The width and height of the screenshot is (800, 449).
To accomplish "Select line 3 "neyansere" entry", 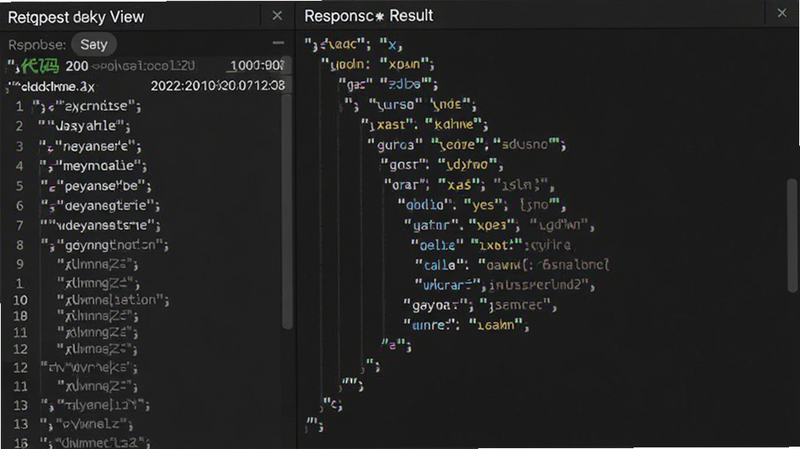I will [91, 146].
